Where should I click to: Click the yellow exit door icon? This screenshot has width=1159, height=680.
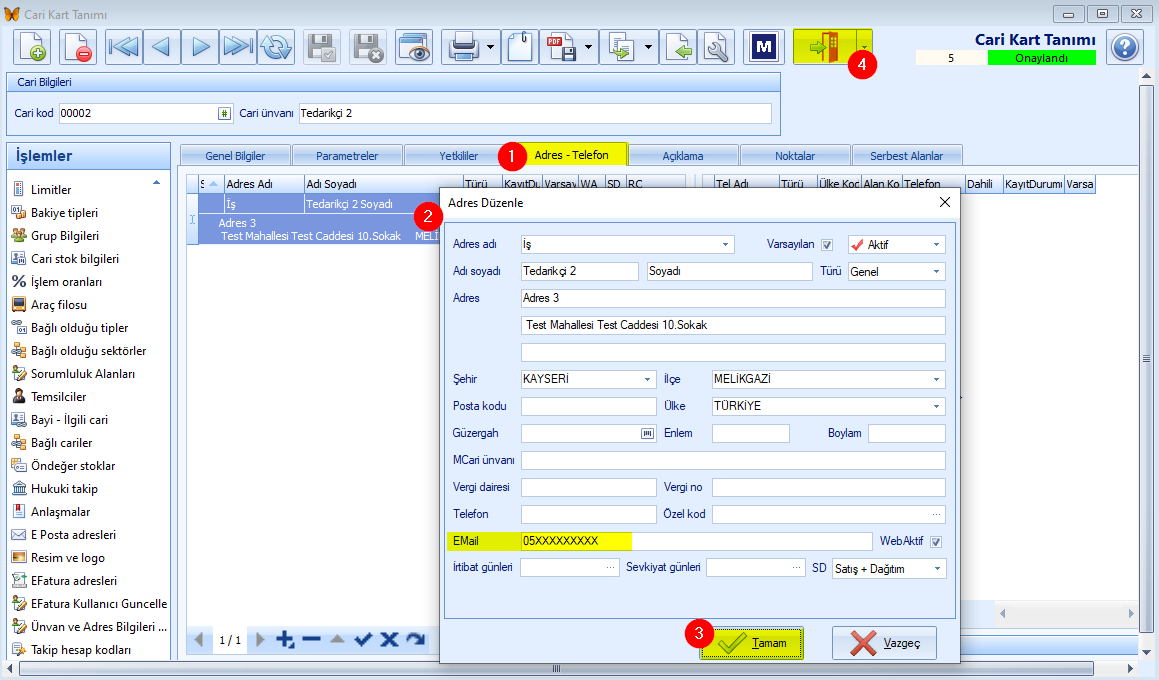pyautogui.click(x=824, y=47)
